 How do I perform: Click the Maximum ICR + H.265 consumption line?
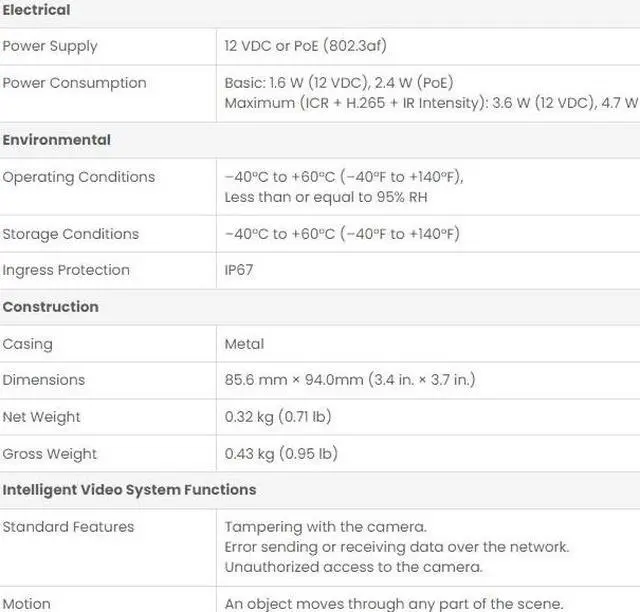[430, 103]
